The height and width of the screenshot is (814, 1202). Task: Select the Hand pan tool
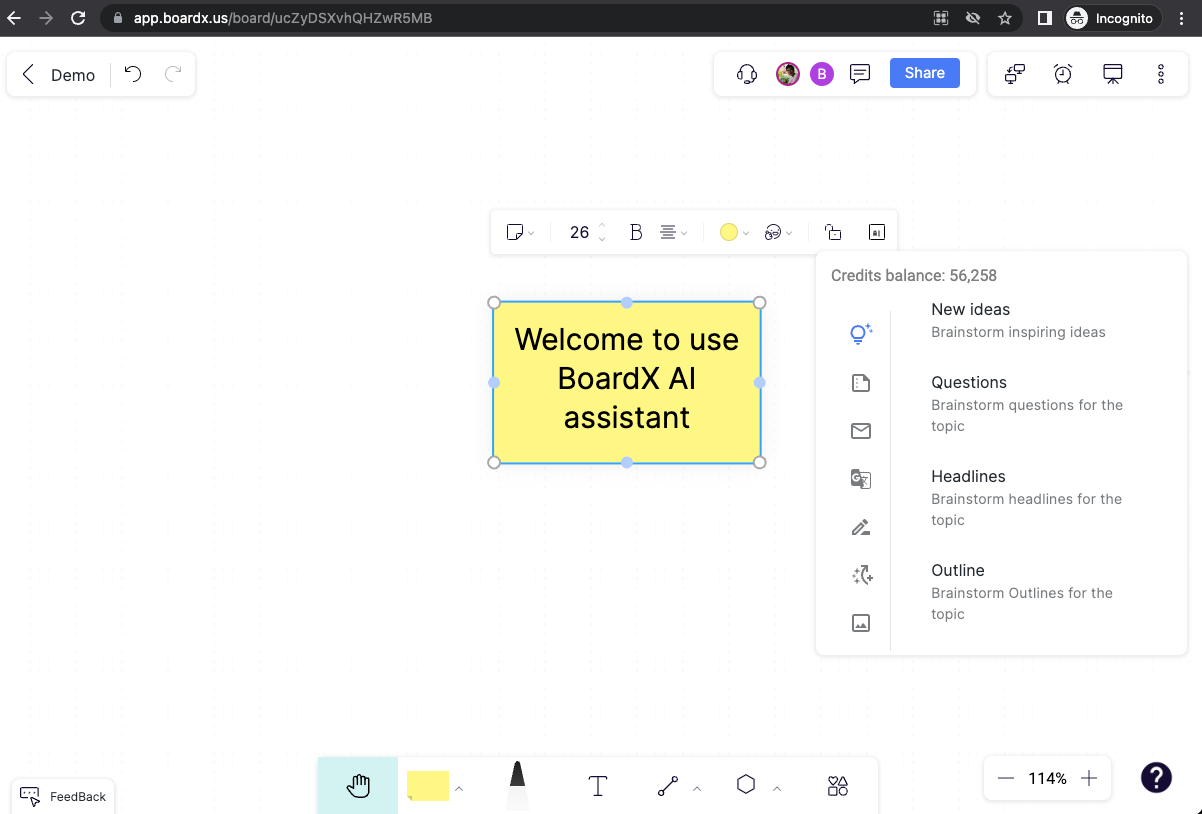point(357,786)
